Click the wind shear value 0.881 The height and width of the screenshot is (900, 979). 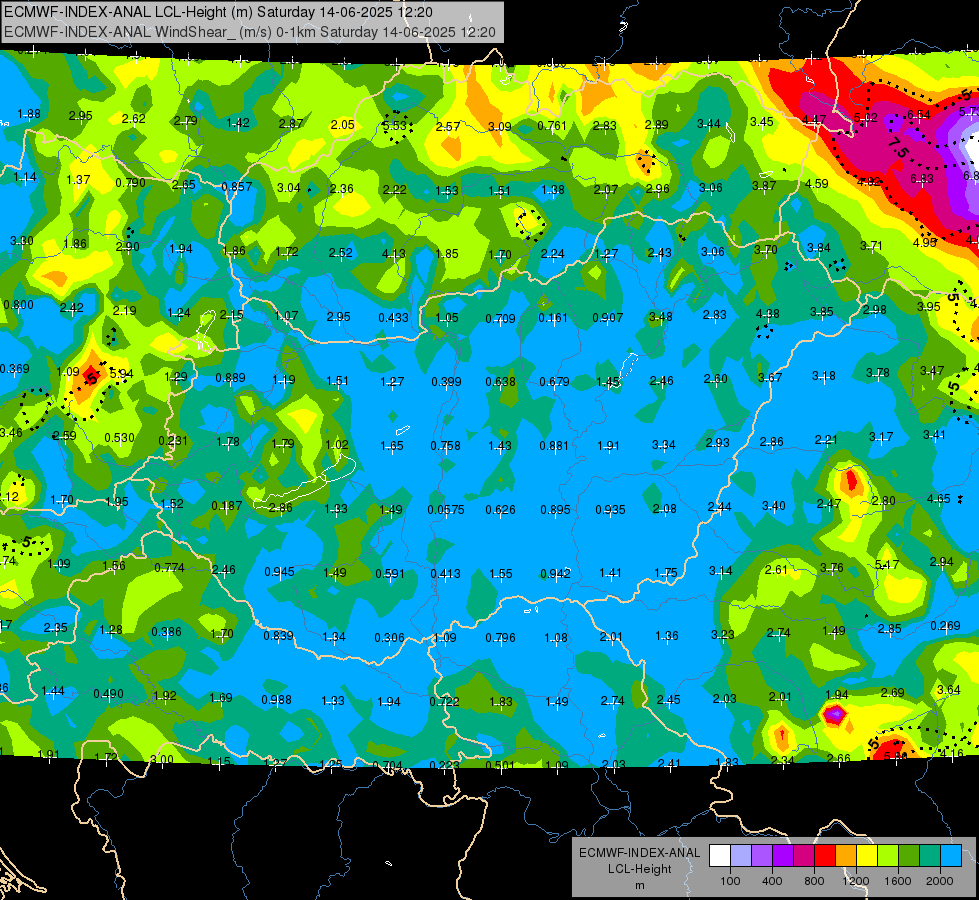(554, 446)
